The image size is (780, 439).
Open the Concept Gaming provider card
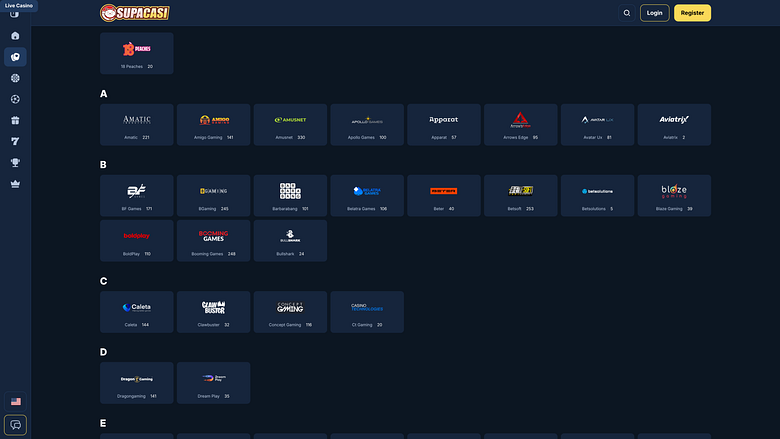tap(291, 312)
